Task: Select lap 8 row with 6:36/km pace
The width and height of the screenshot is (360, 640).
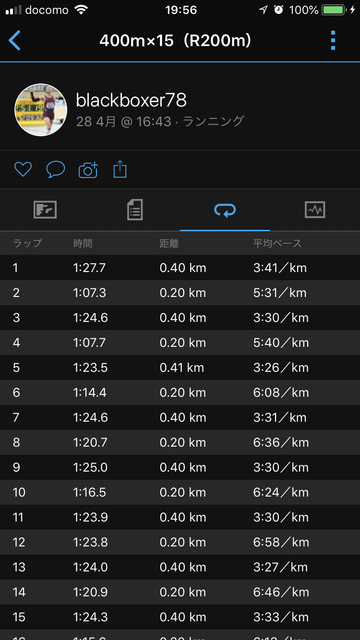Action: click(180, 442)
